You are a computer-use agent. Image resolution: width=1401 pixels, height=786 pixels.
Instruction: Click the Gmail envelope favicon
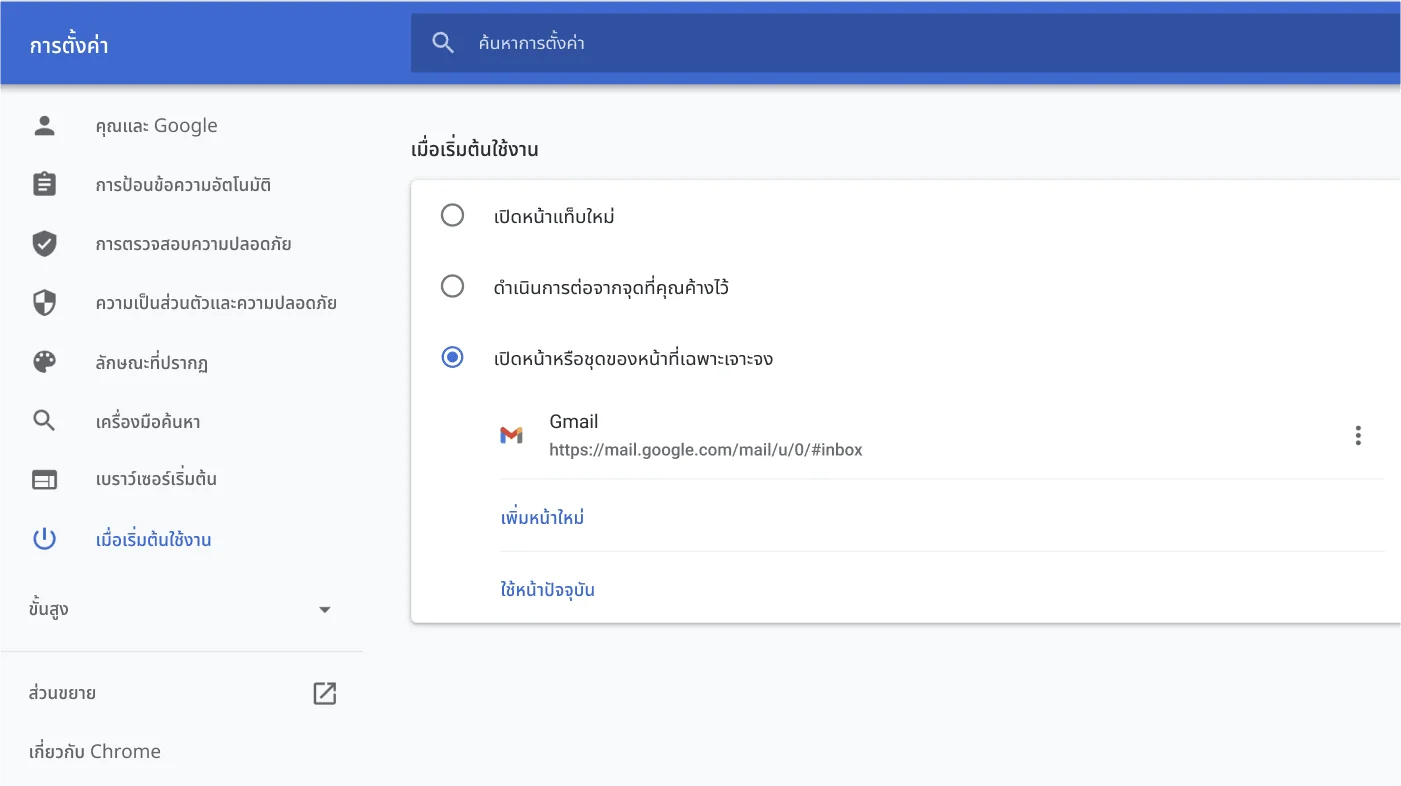512,434
